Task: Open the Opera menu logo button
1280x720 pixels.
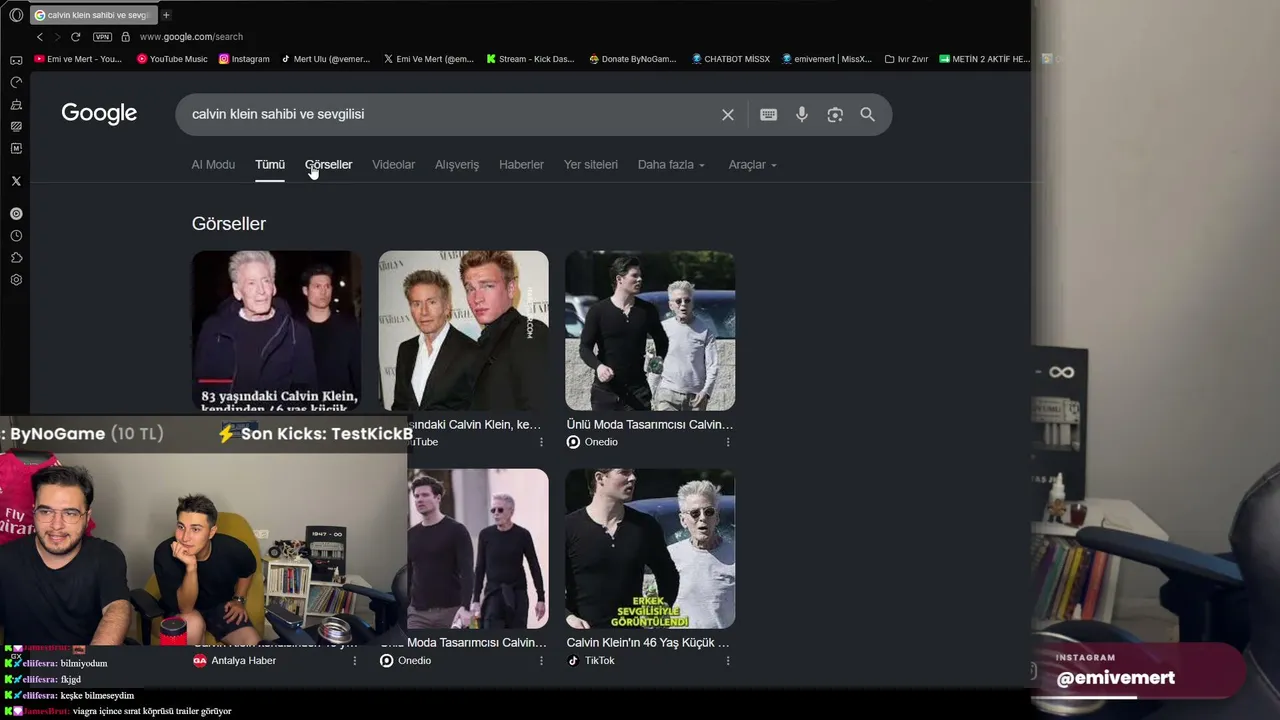Action: tap(16, 15)
